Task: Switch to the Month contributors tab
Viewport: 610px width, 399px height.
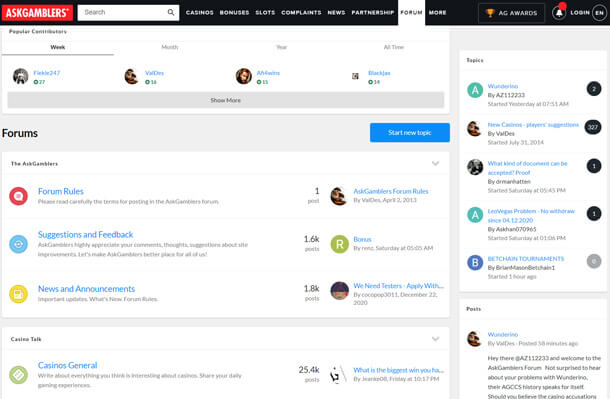Action: 170,47
